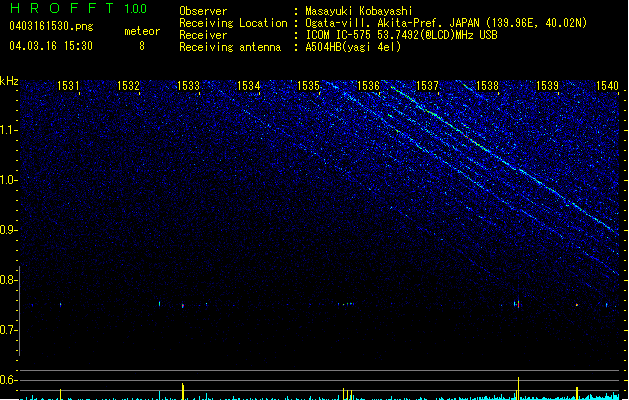The height and width of the screenshot is (400, 629).
Task: Select the name Masayuki Kobayashi
Action: (359, 11)
